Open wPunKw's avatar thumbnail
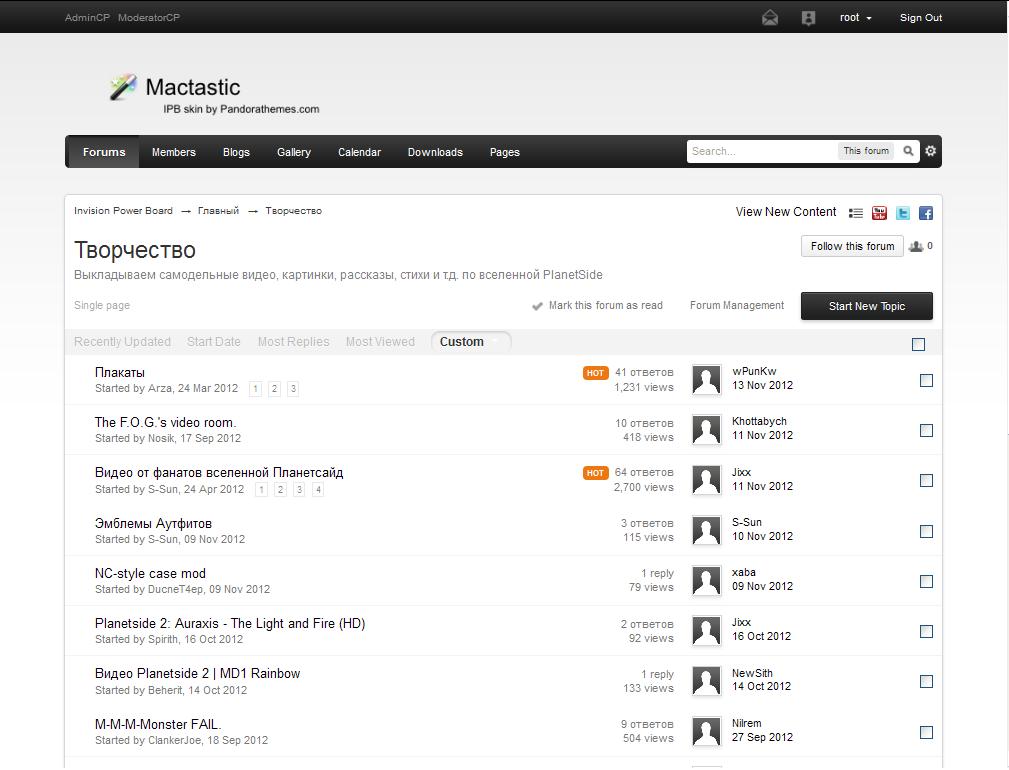The height and width of the screenshot is (770, 1009). click(706, 380)
